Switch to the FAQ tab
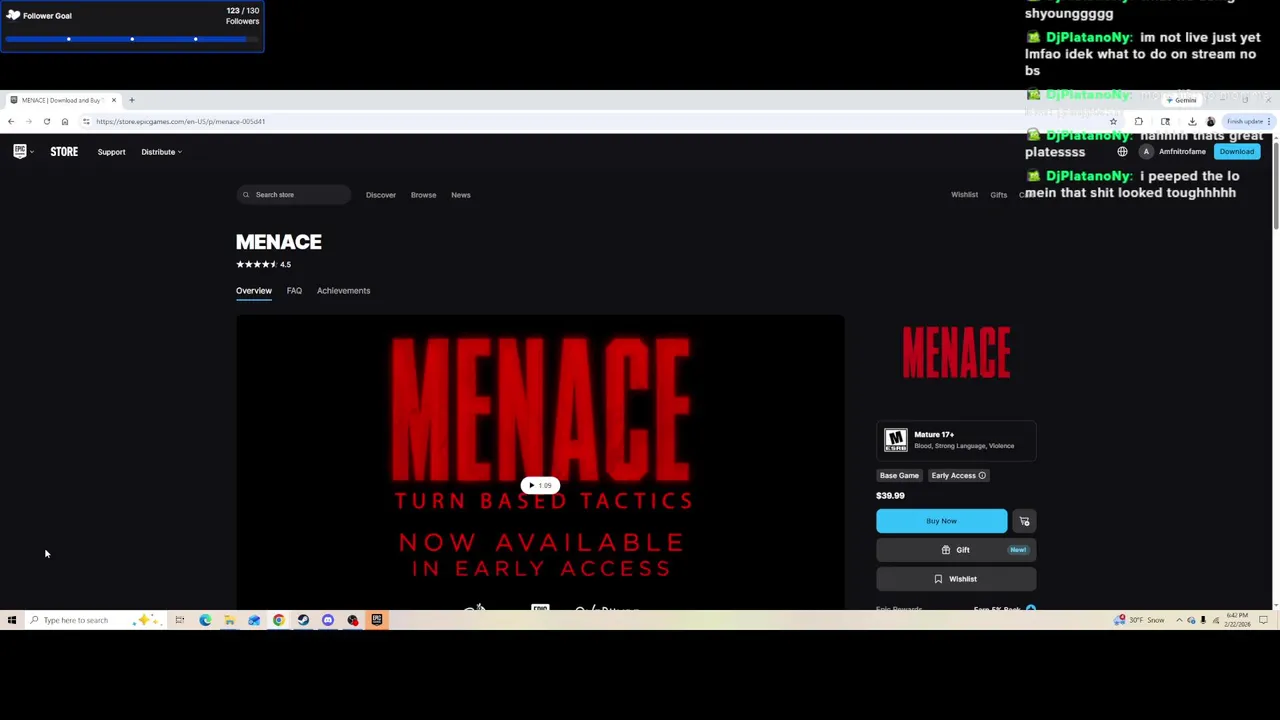This screenshot has width=1280, height=720. click(x=294, y=291)
